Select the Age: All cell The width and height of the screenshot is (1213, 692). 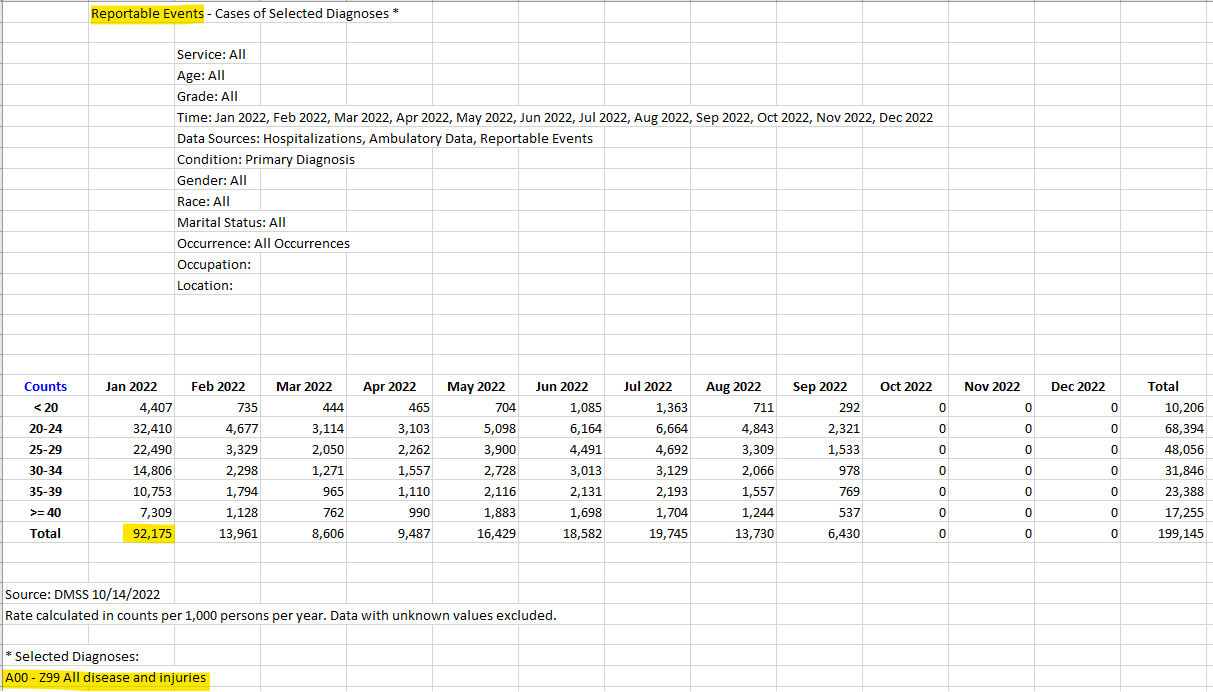(201, 75)
